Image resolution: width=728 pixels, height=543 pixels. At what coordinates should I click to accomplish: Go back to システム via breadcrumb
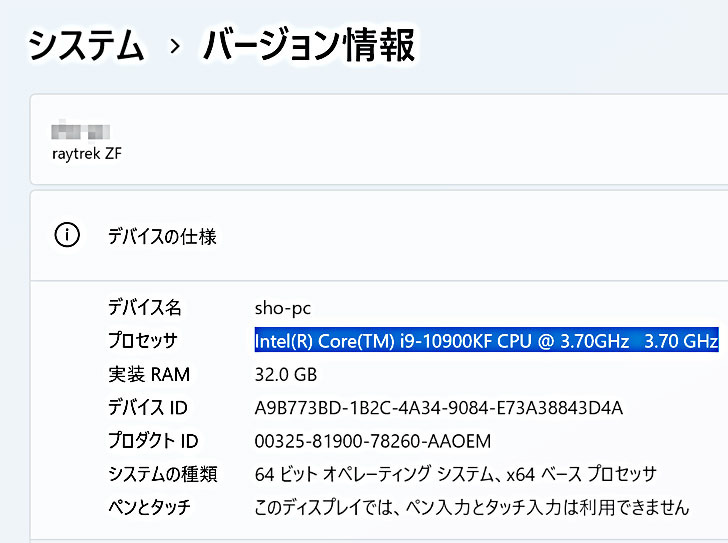coord(86,47)
